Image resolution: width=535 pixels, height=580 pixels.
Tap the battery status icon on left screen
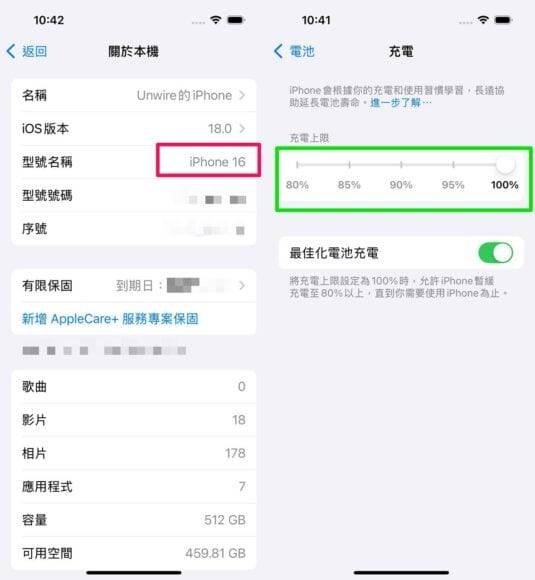(x=236, y=20)
